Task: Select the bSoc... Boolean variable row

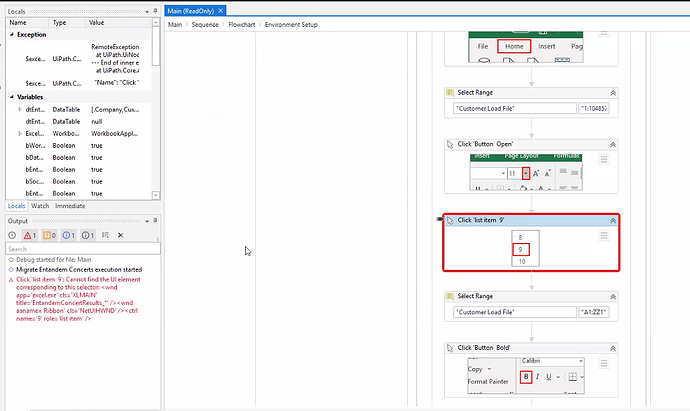Action: (79, 181)
